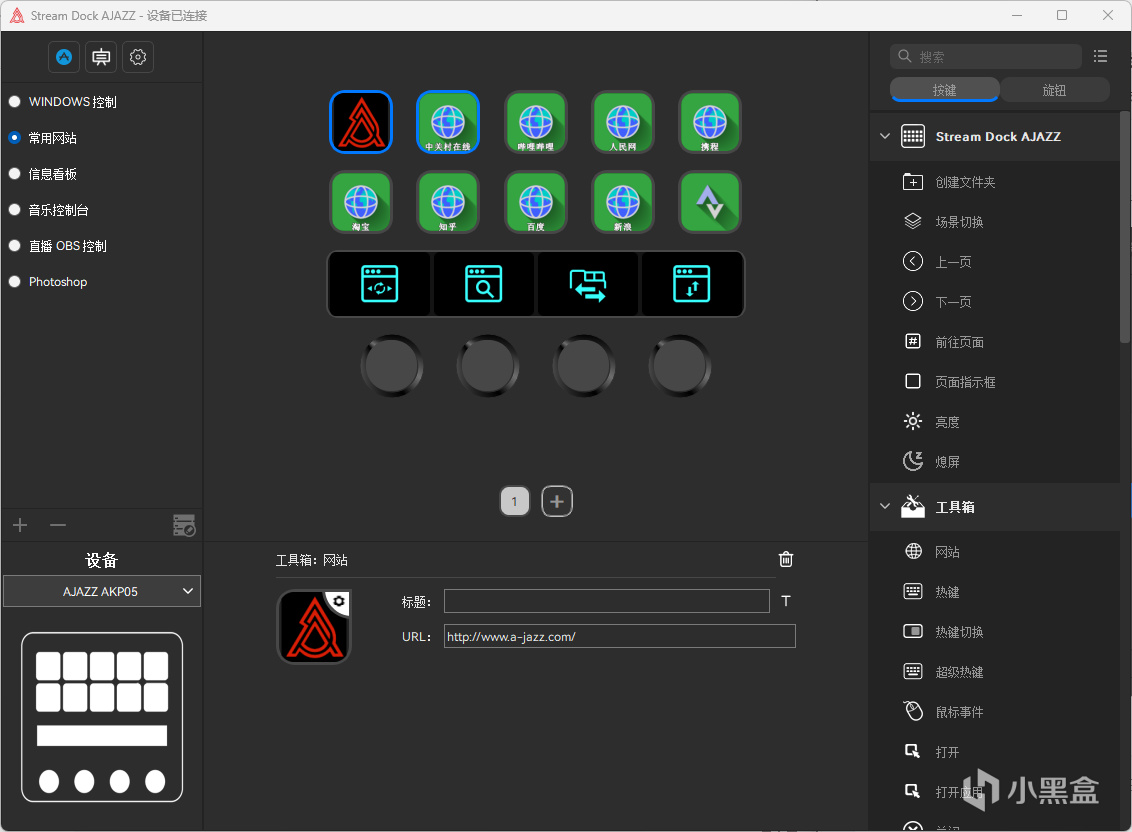This screenshot has width=1132, height=832.
Task: Switch to the 按键 tab
Action: [x=944, y=90]
